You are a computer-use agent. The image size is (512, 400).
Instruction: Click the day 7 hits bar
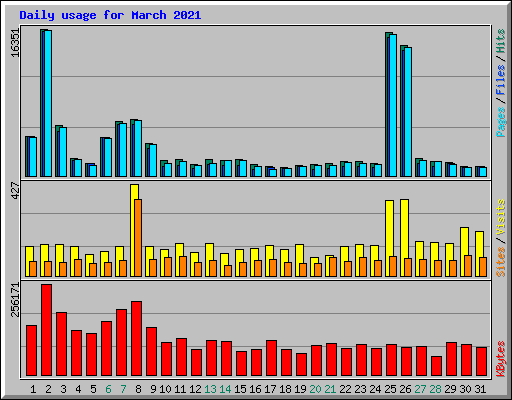(x=121, y=149)
